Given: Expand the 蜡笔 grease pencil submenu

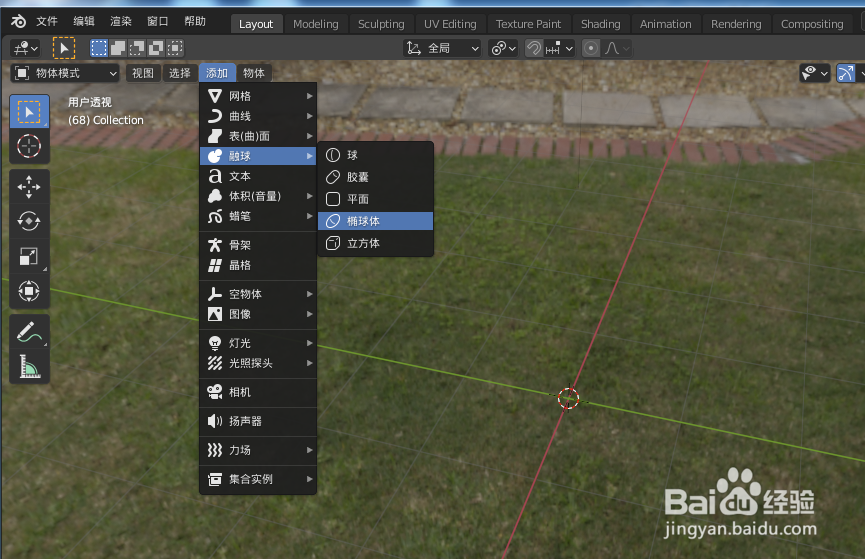Looking at the screenshot, I should 258,216.
